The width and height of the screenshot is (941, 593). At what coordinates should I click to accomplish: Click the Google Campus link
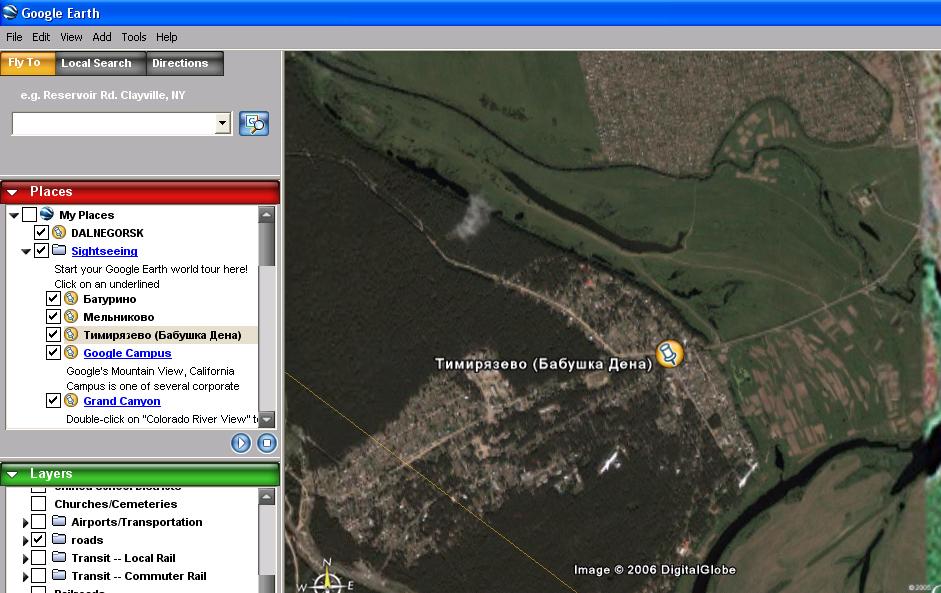(127, 353)
